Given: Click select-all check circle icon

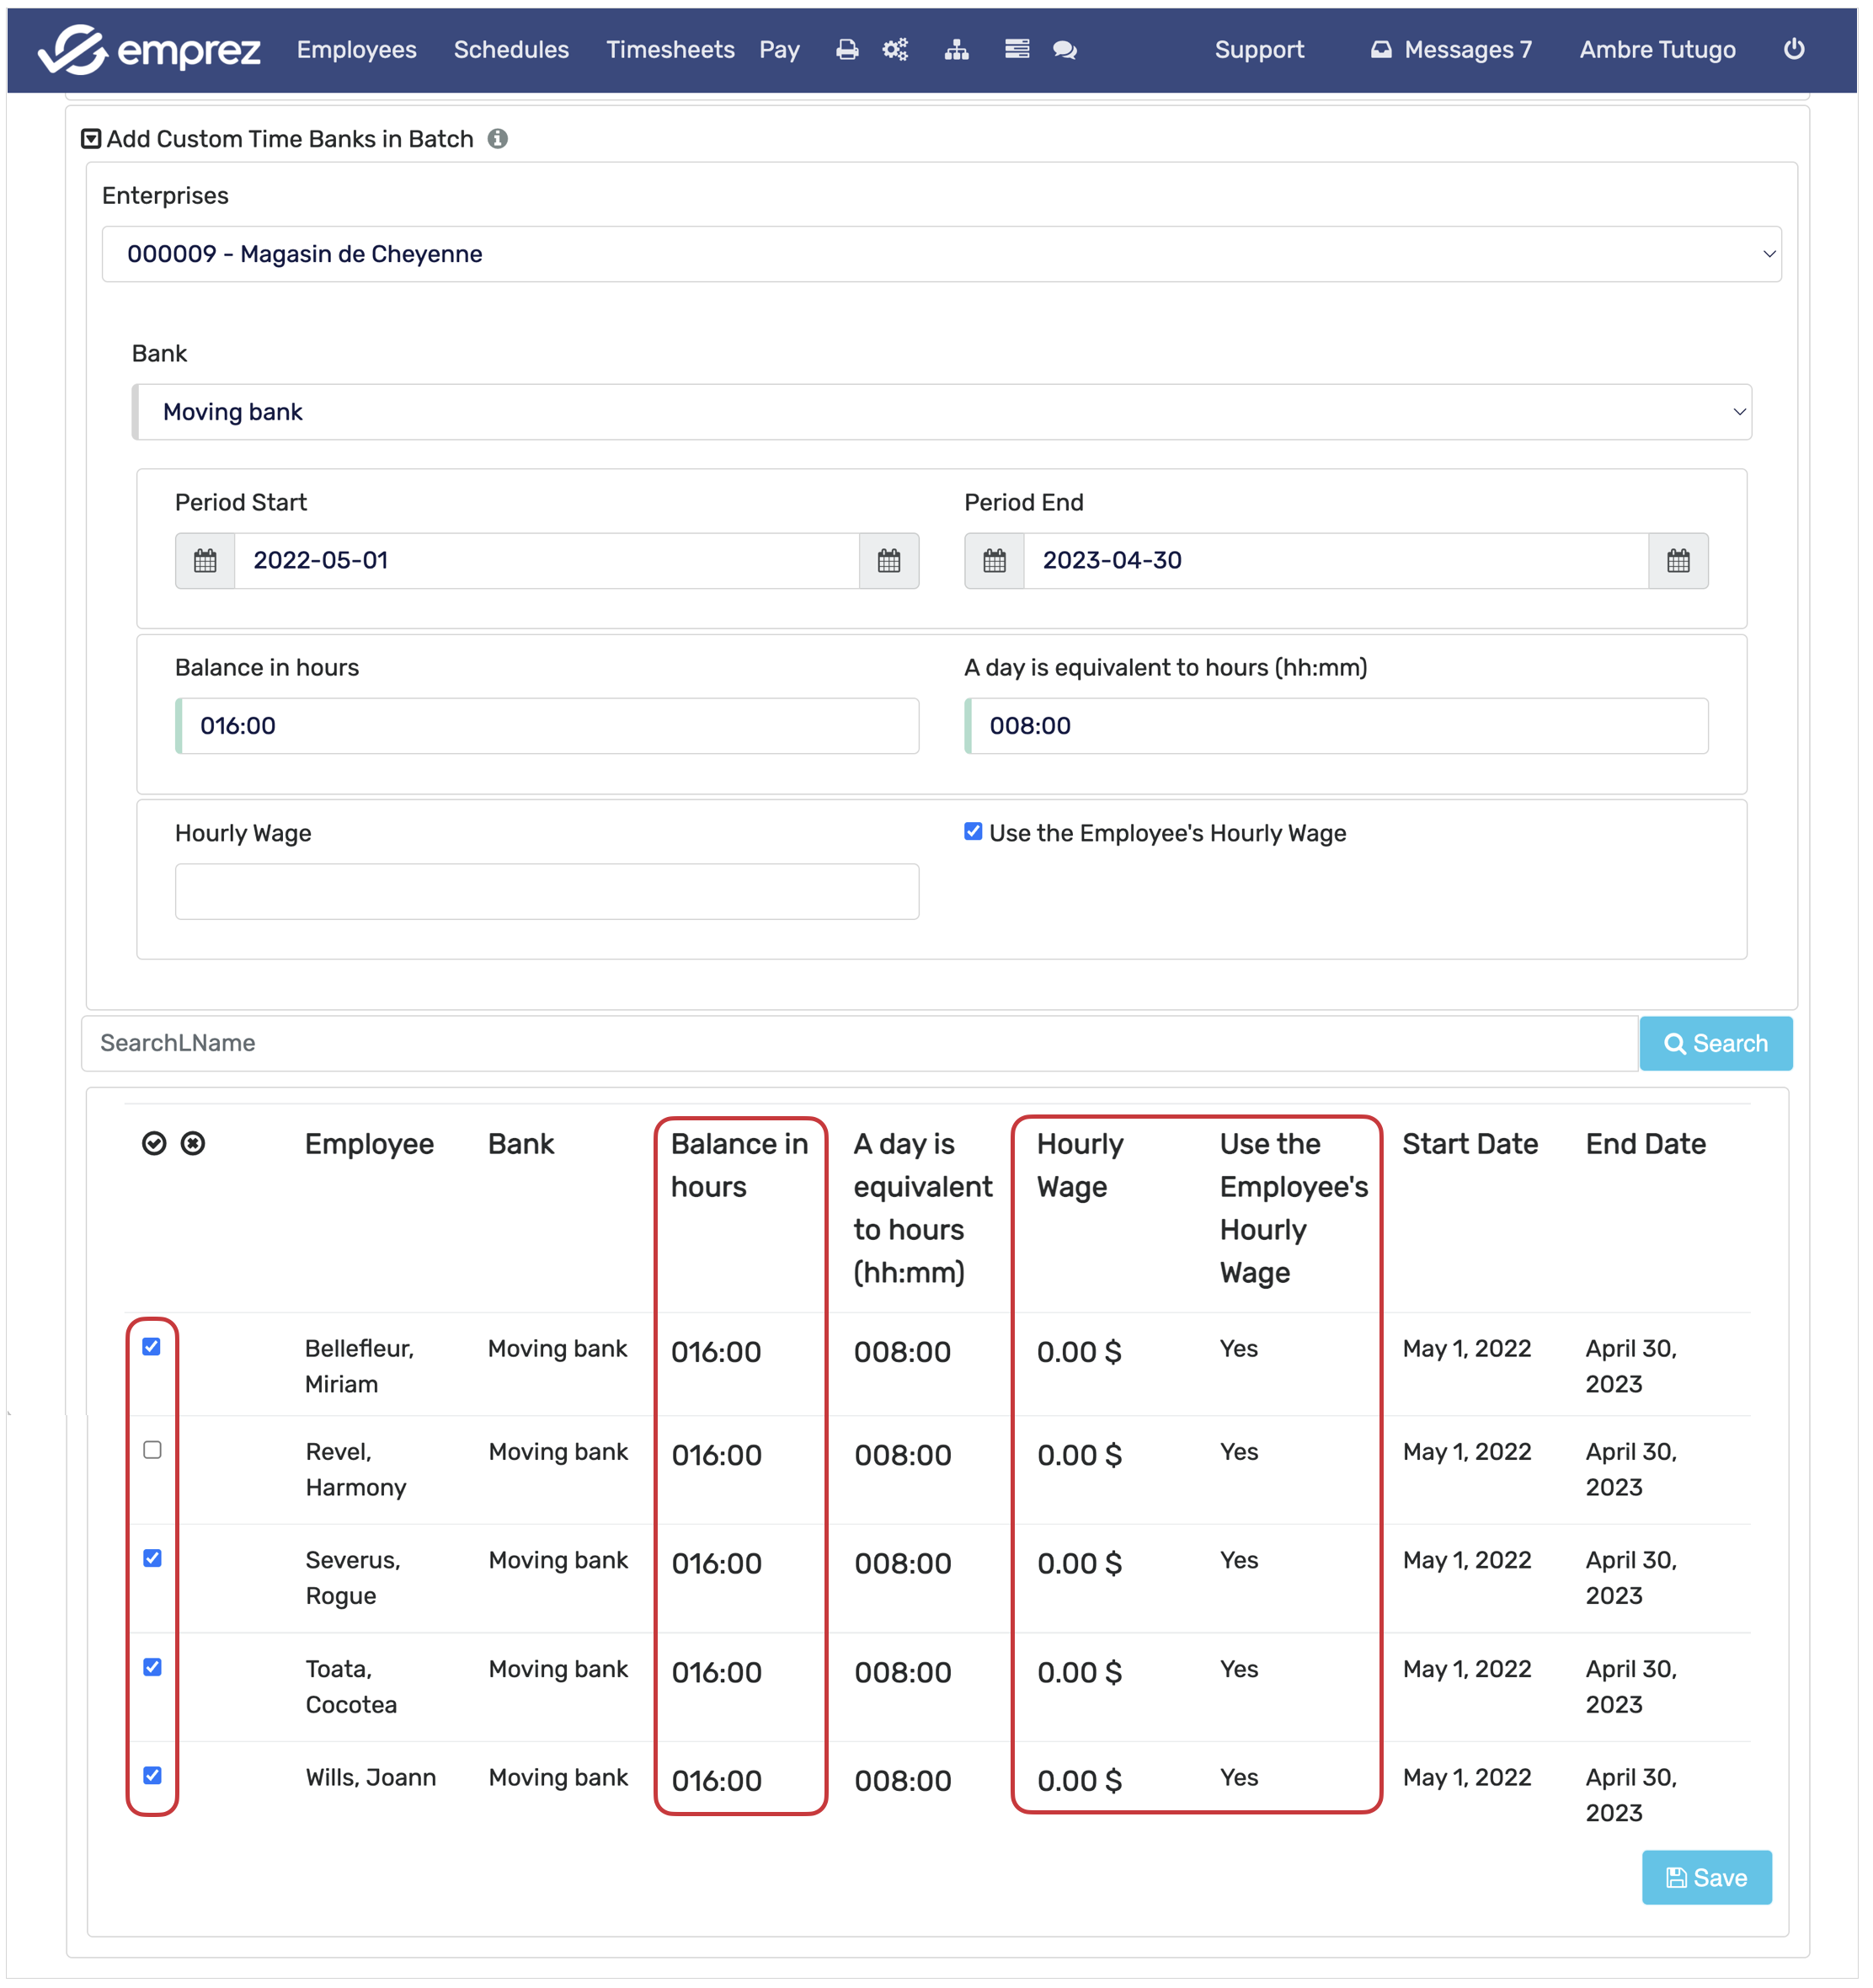Looking at the screenshot, I should (x=154, y=1144).
